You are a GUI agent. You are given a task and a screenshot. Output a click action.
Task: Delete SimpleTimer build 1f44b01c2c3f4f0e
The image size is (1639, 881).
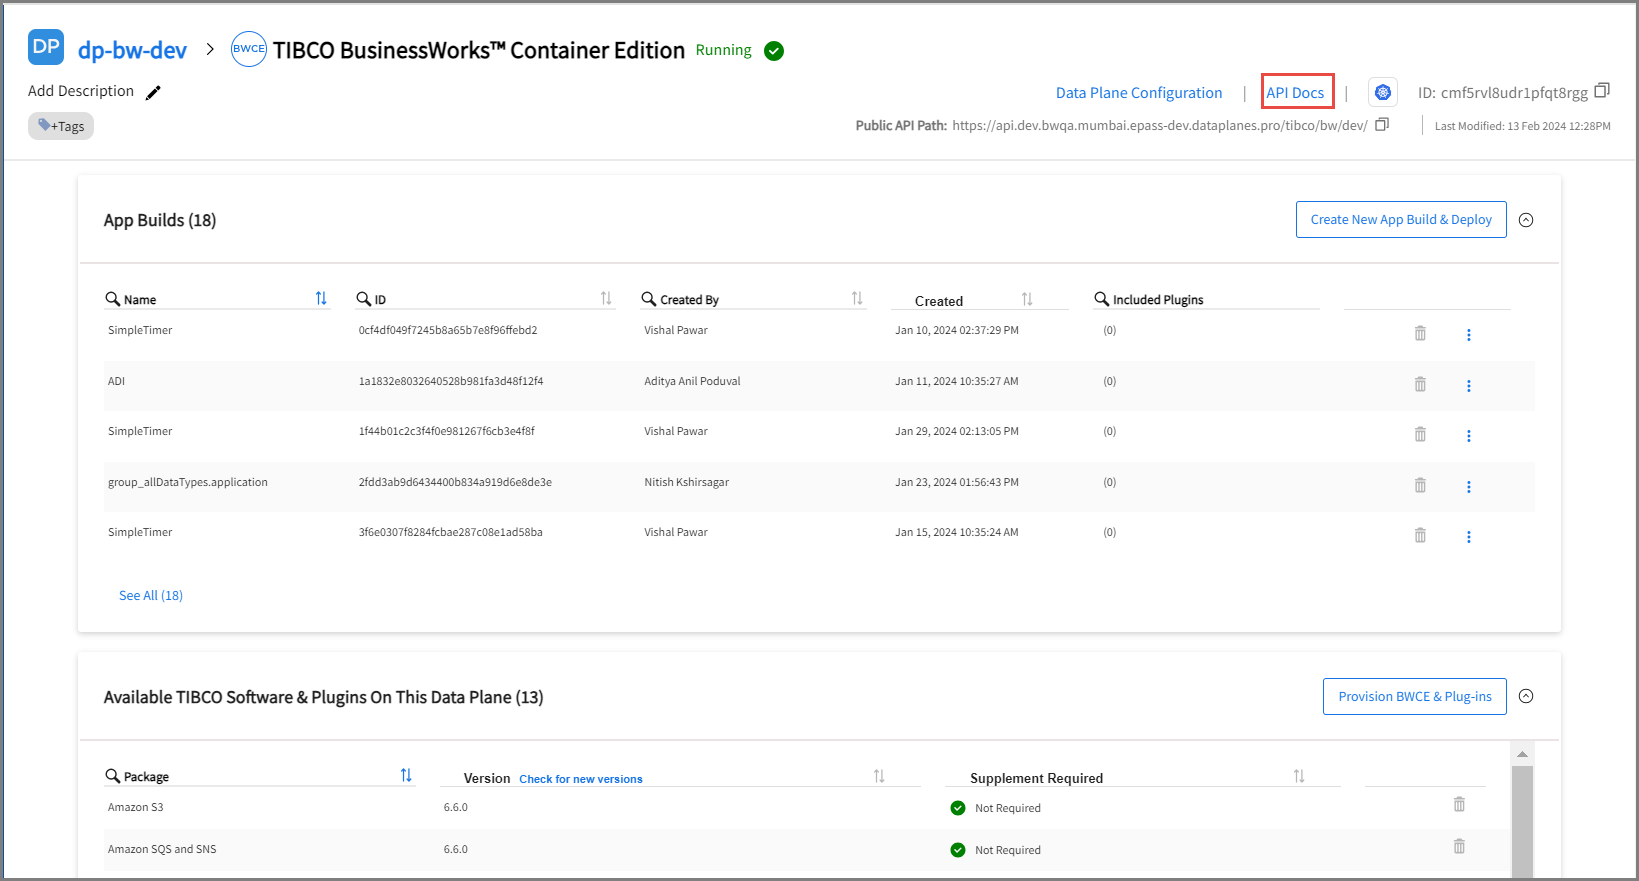pos(1420,434)
